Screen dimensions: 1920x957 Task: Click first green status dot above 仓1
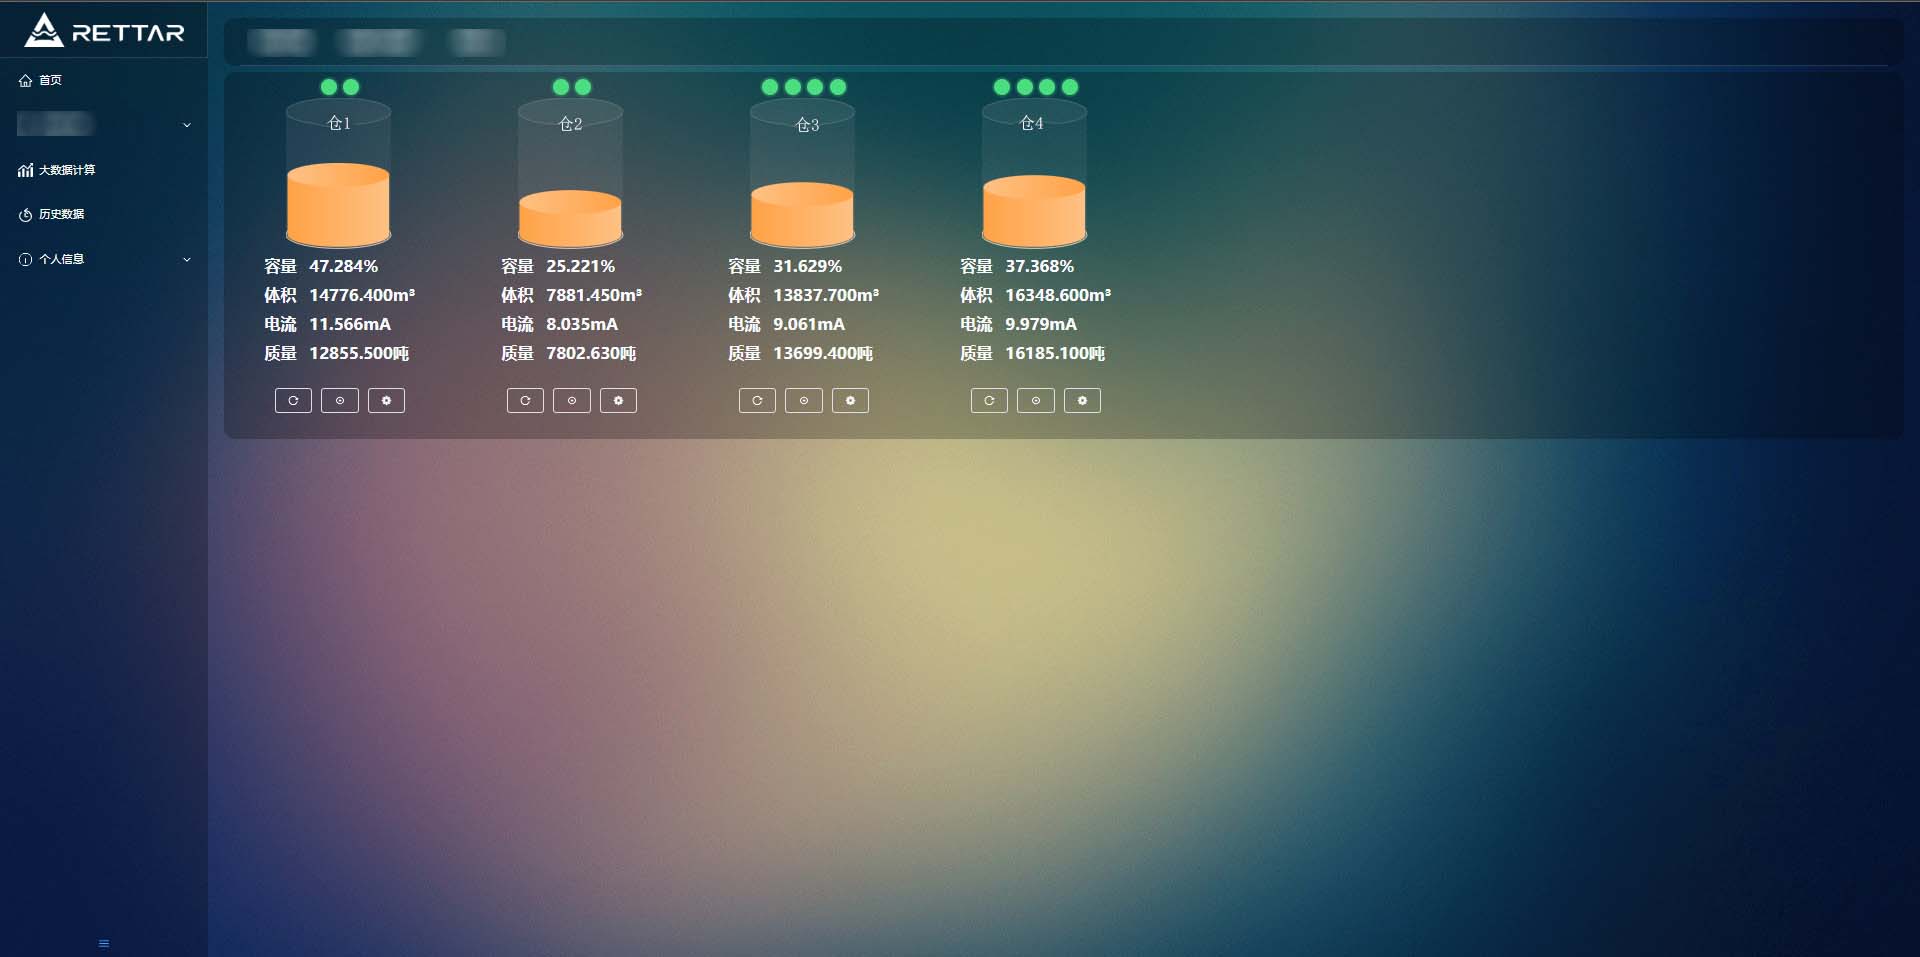[x=328, y=87]
